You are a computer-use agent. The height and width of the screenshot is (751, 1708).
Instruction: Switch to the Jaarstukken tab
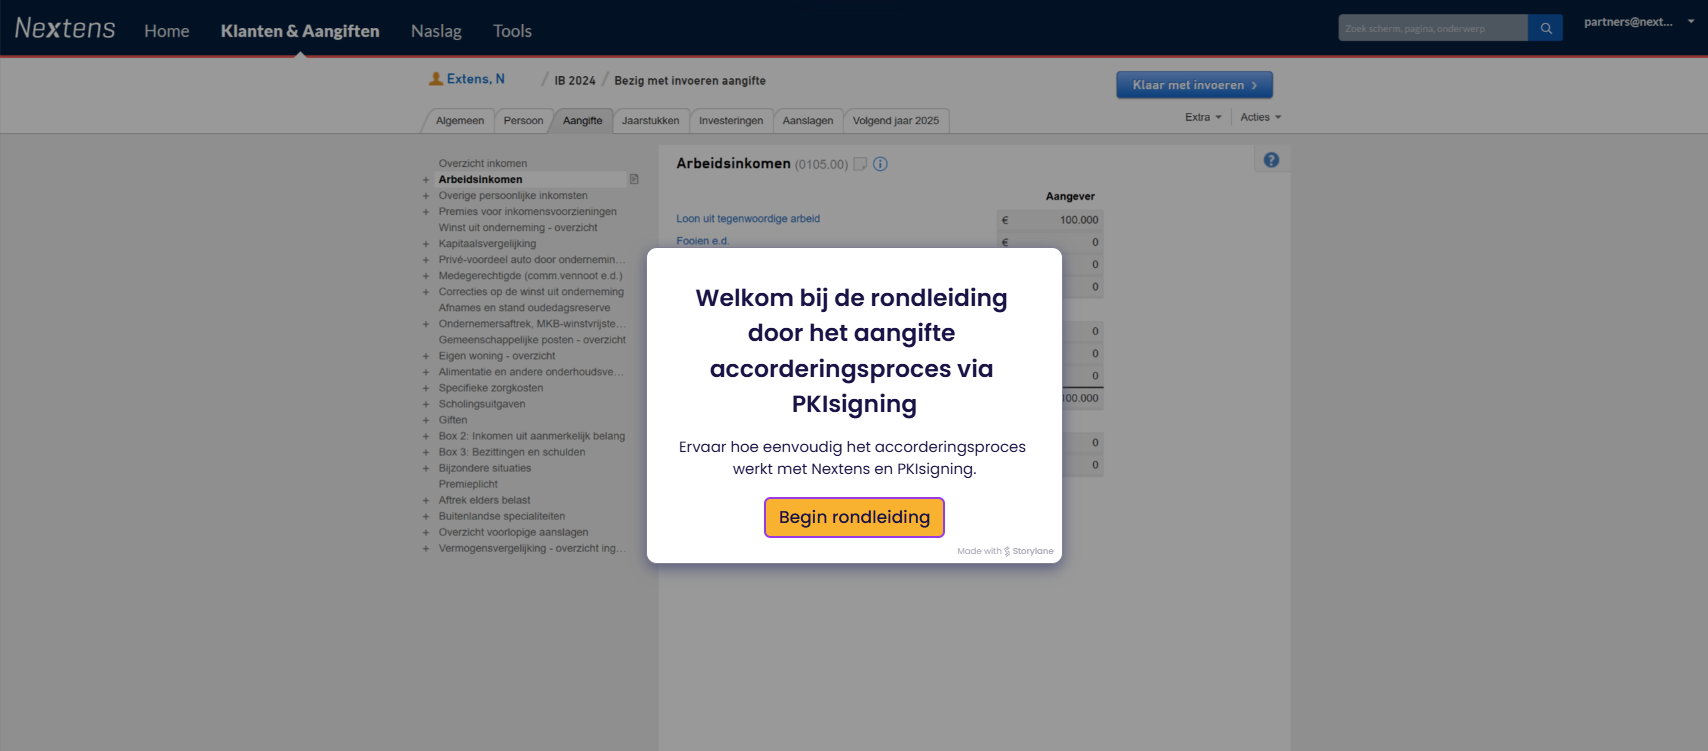[x=650, y=121]
